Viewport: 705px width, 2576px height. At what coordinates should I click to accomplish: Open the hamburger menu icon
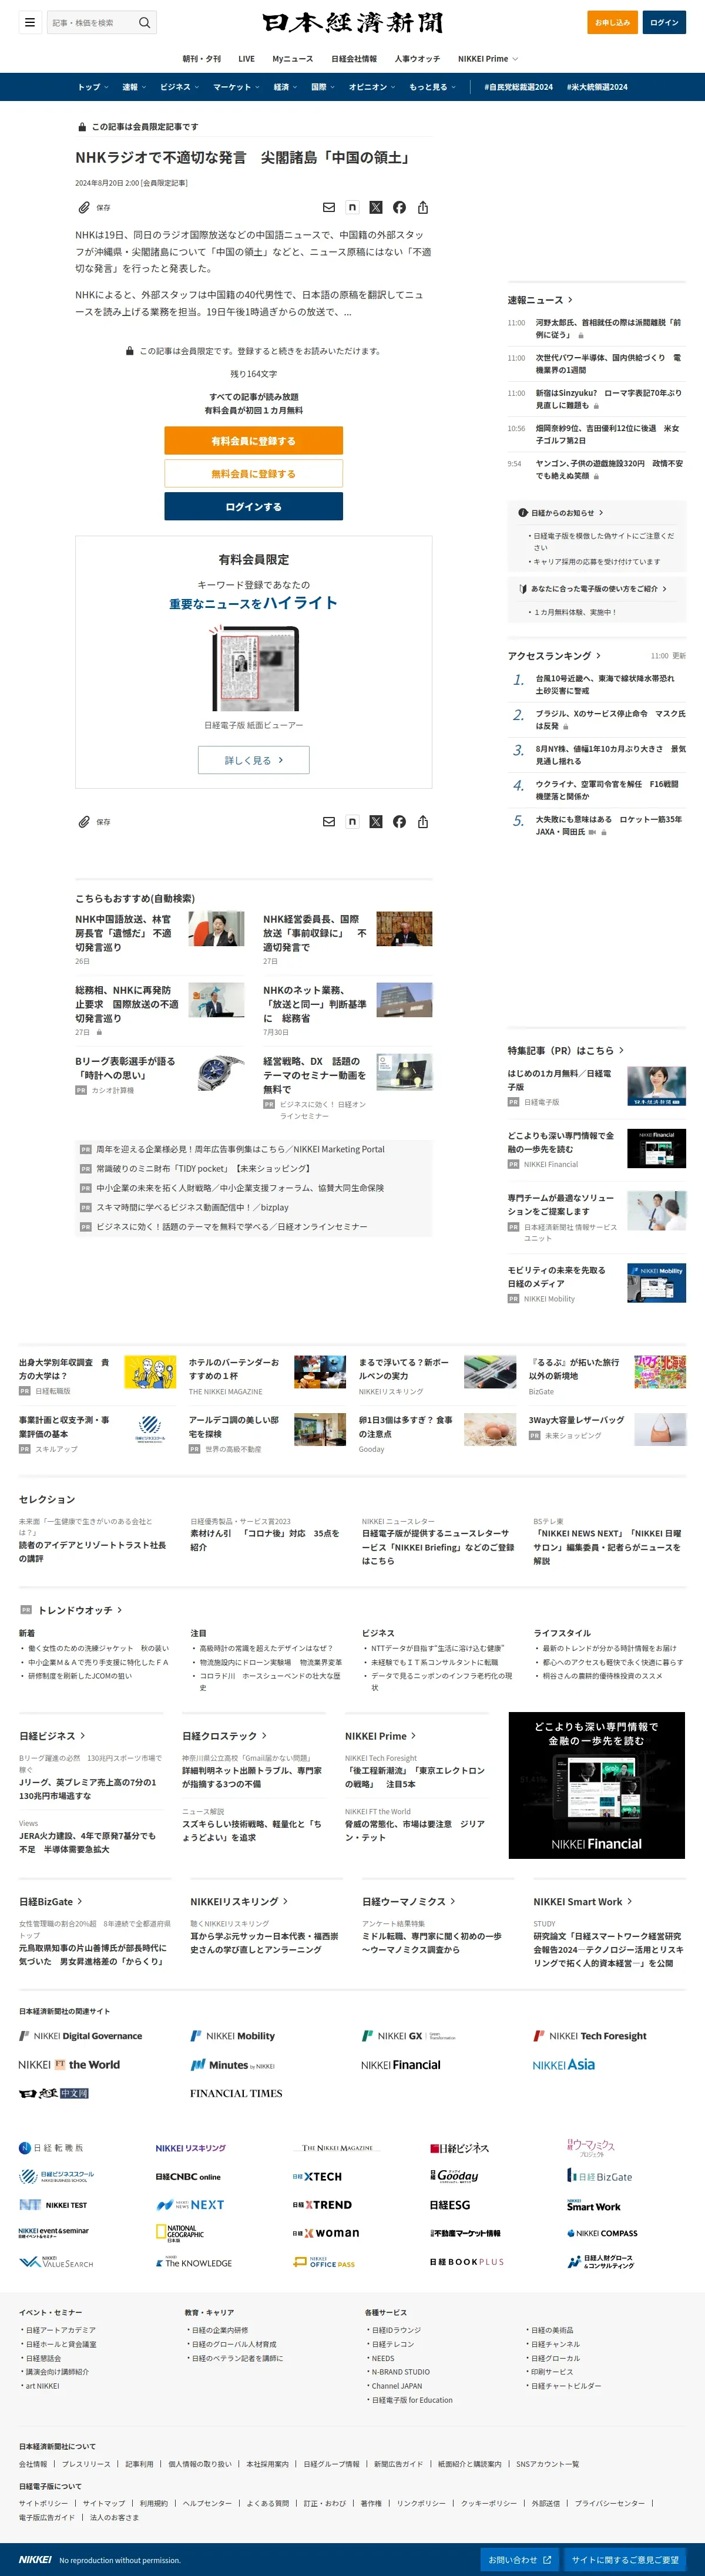point(30,22)
